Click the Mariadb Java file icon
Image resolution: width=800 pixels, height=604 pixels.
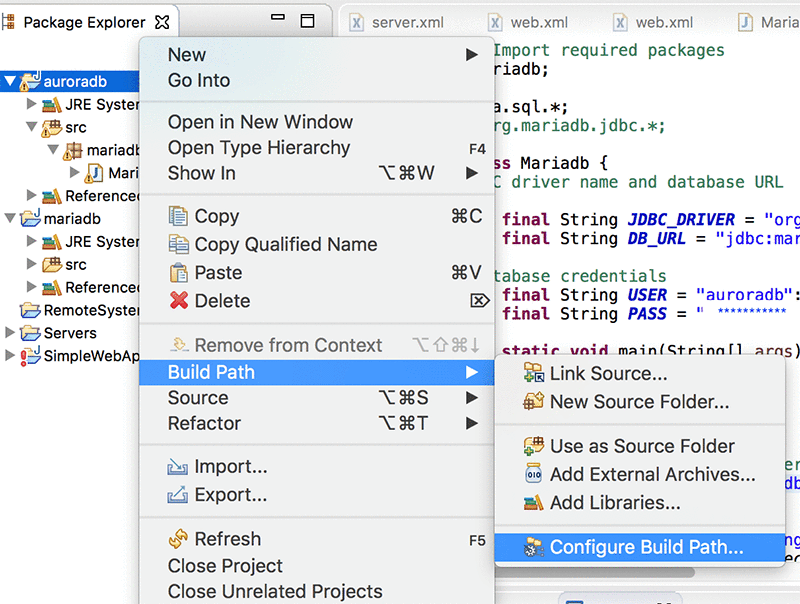tap(94, 173)
